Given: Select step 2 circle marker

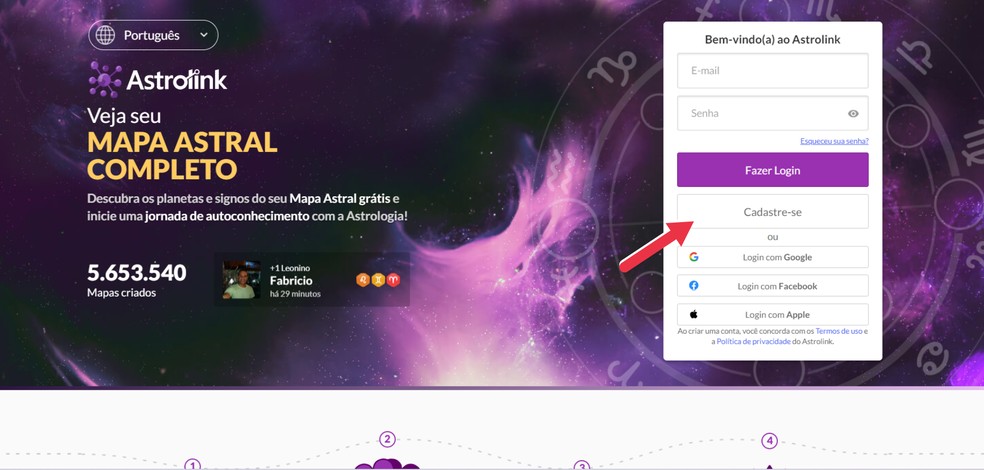Looking at the screenshot, I should (x=388, y=439).
